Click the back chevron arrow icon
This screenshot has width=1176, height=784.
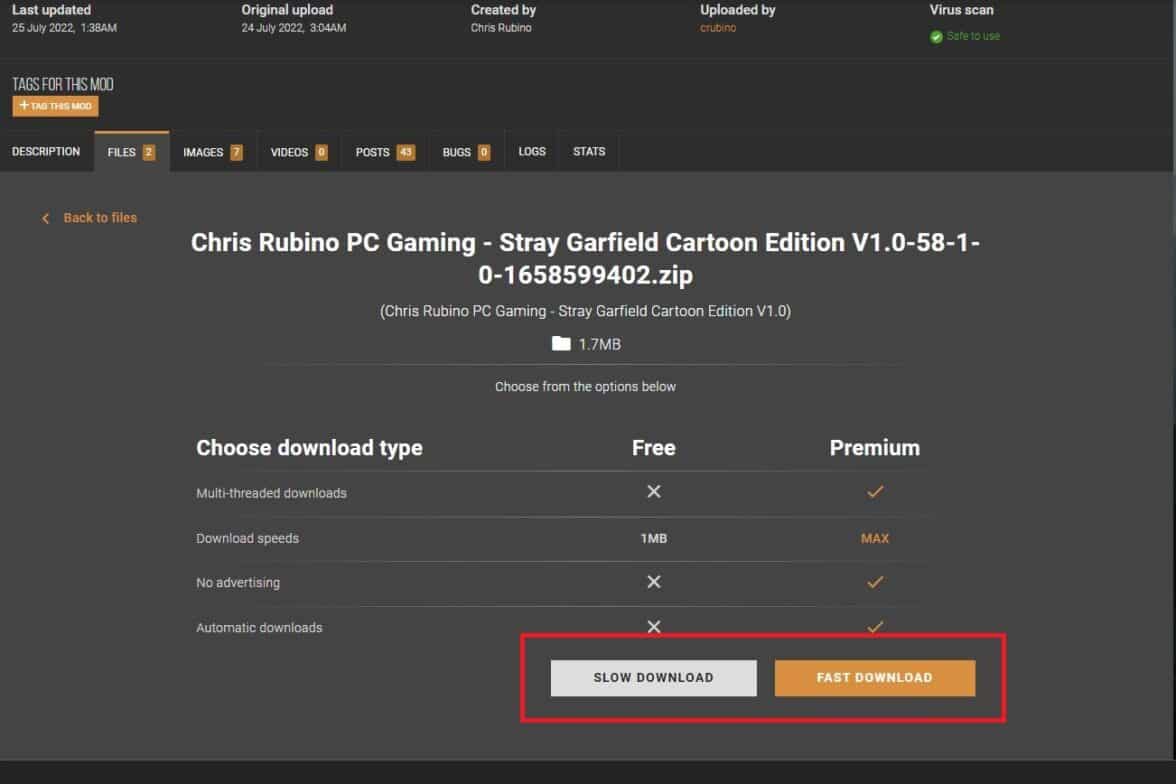[46, 218]
